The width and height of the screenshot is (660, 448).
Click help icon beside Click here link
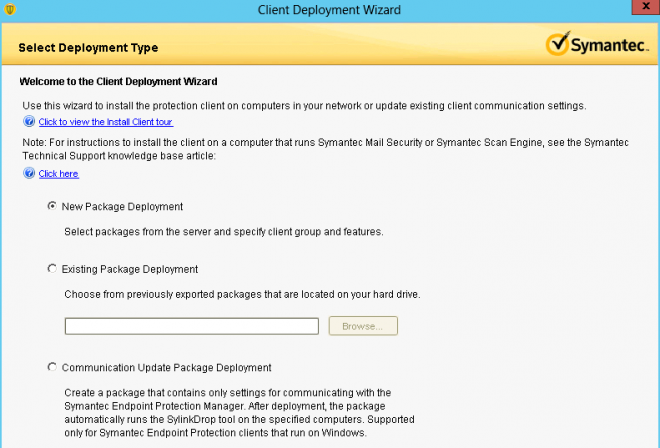[29, 173]
